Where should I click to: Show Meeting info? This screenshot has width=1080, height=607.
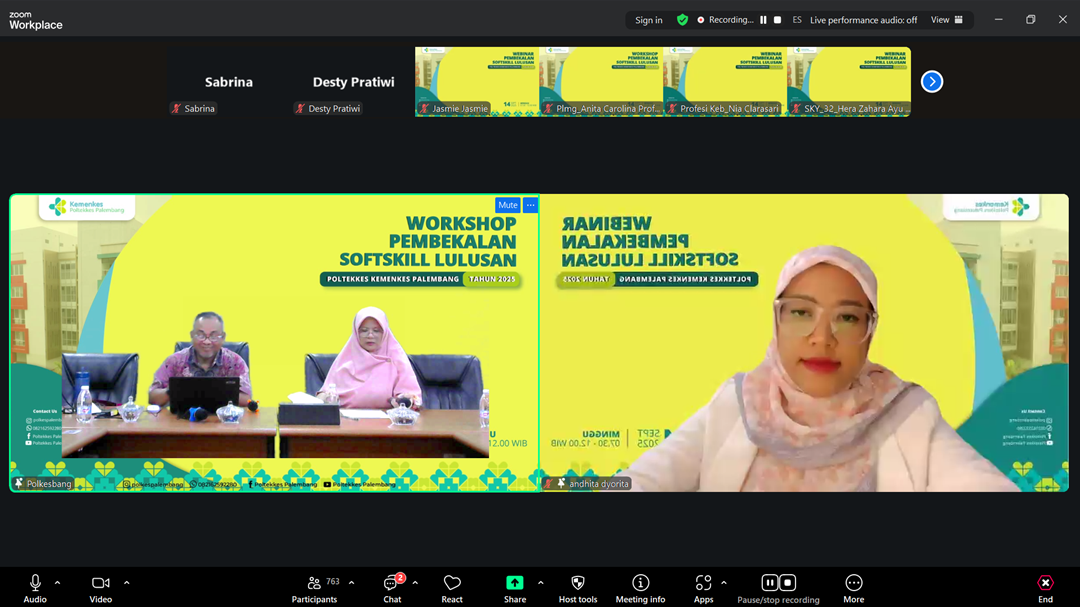pyautogui.click(x=640, y=583)
